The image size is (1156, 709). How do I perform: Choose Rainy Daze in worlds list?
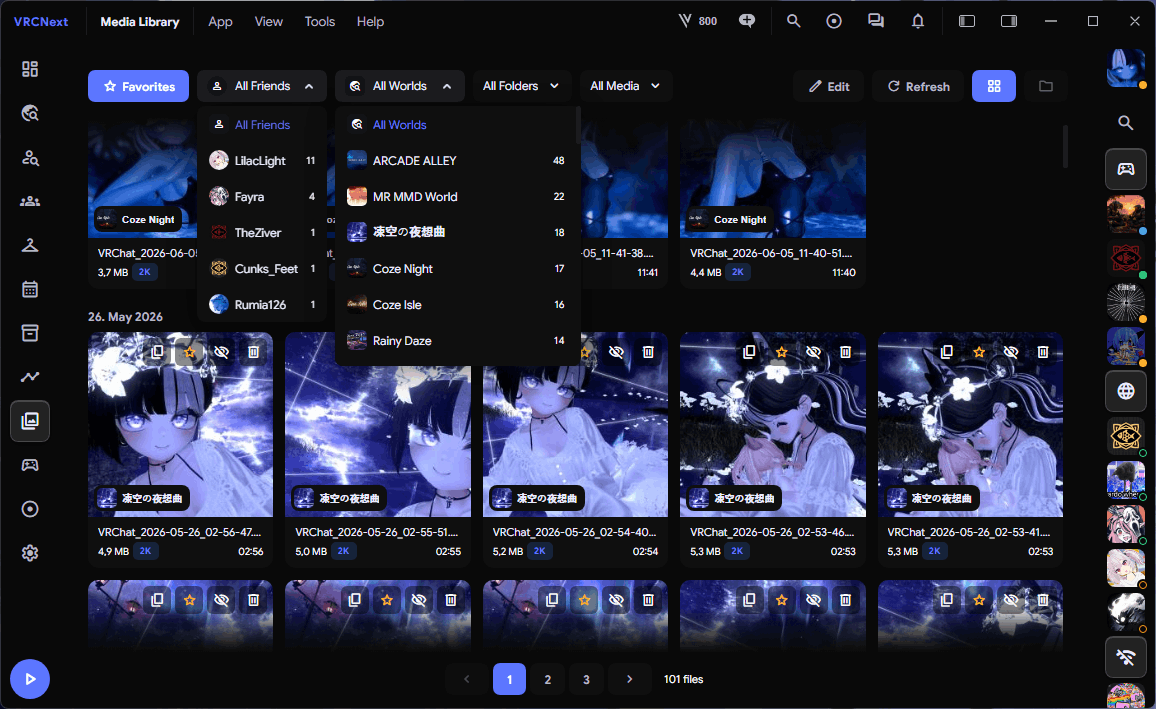[456, 340]
